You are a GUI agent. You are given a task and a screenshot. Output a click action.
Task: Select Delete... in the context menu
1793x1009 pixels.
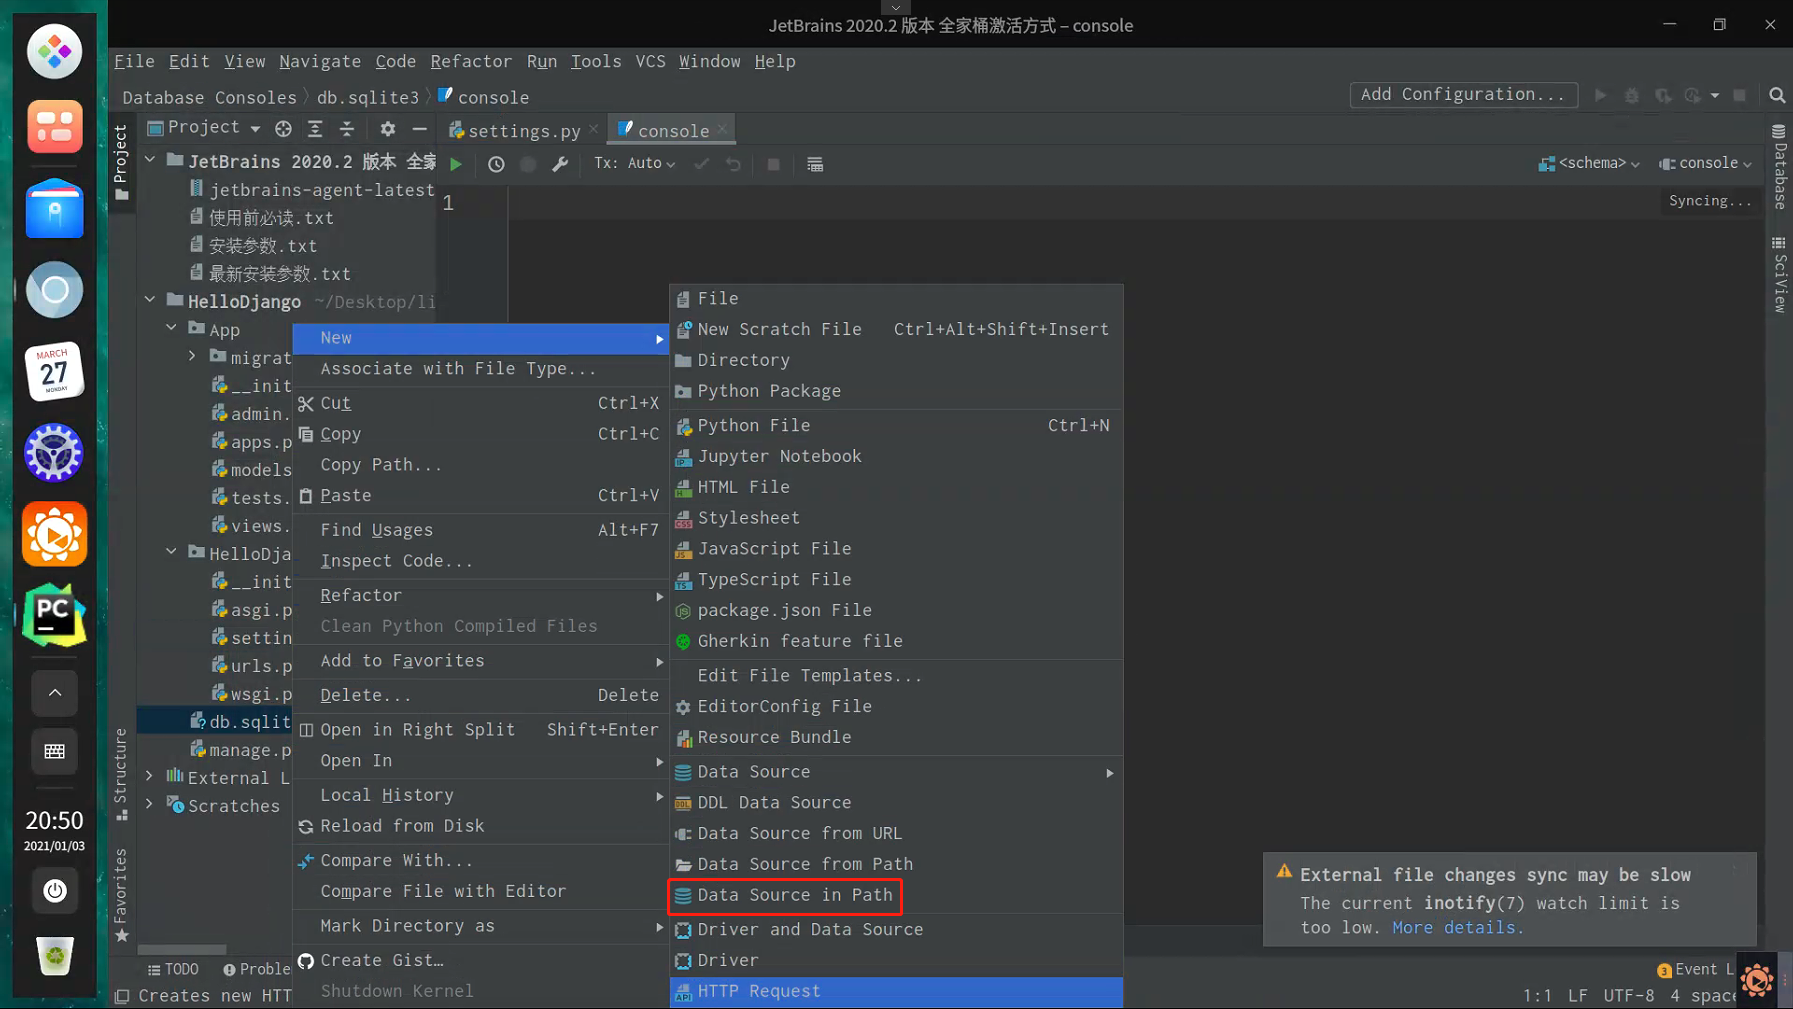[480, 696]
